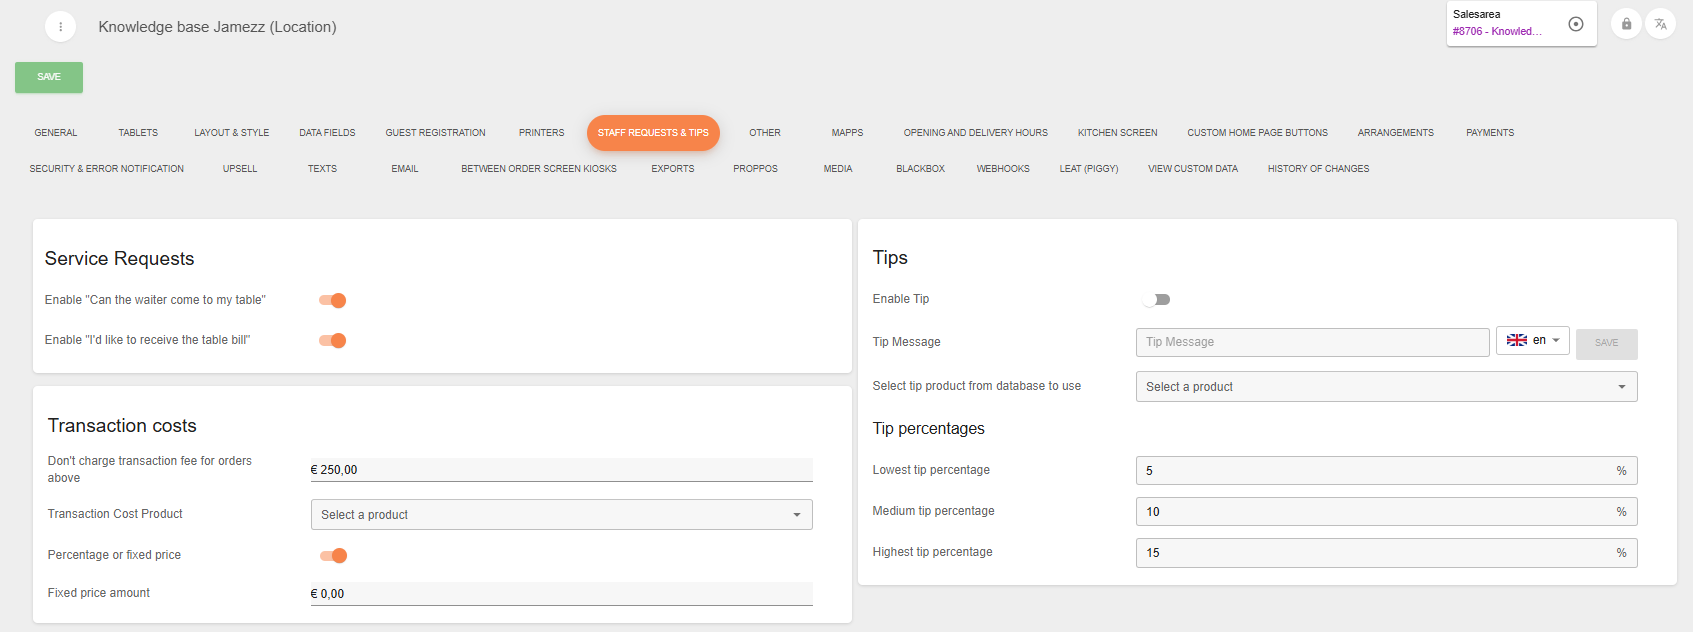Click the green Save button
The image size is (1693, 632).
point(49,77)
